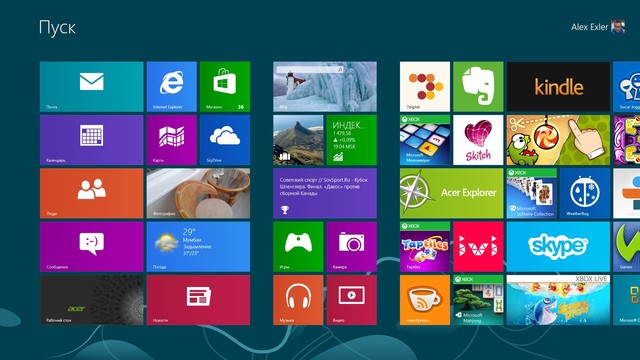This screenshot has width=640, height=360.
Task: Click the Alex Exler user name
Action: coord(589,27)
